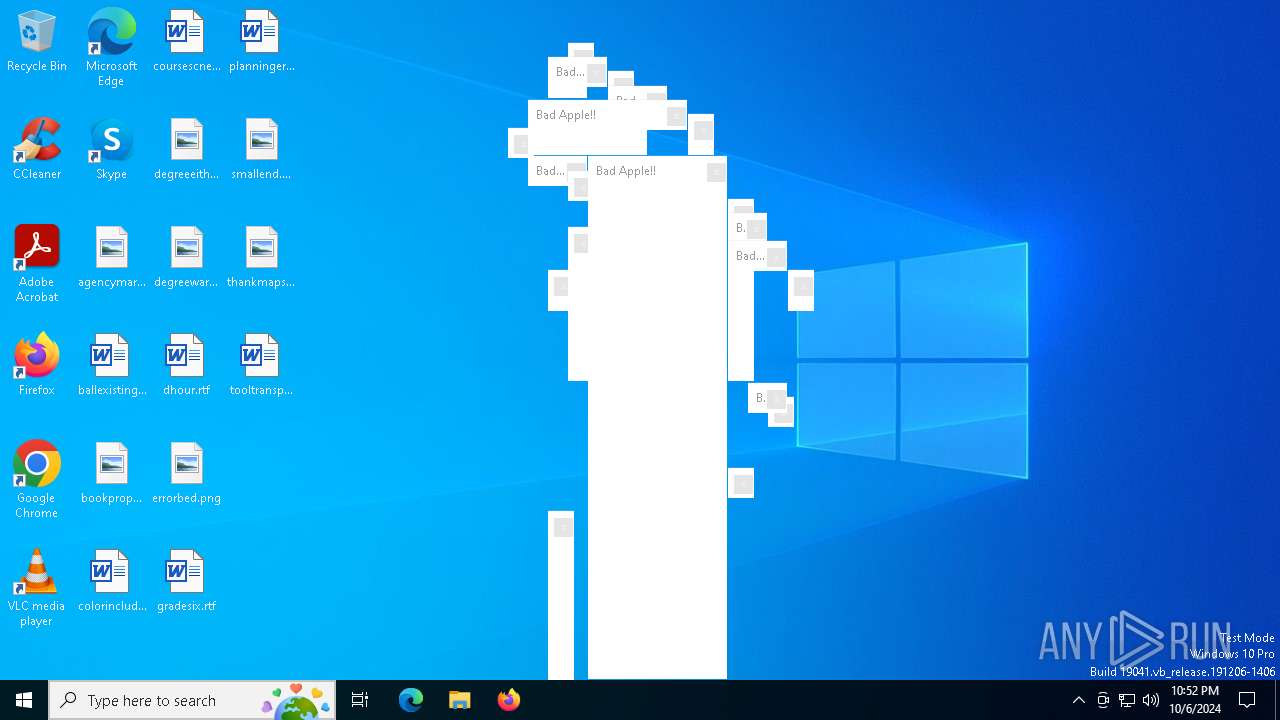The height and width of the screenshot is (720, 1280).
Task: Select the coursescne Word document
Action: click(x=186, y=42)
